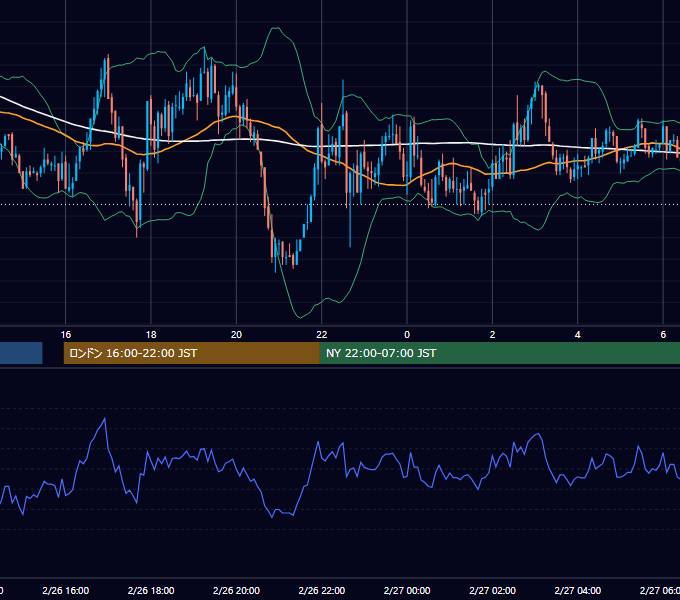Click the 18 hour axis label
Screen dimensions: 680x600
coord(151,335)
